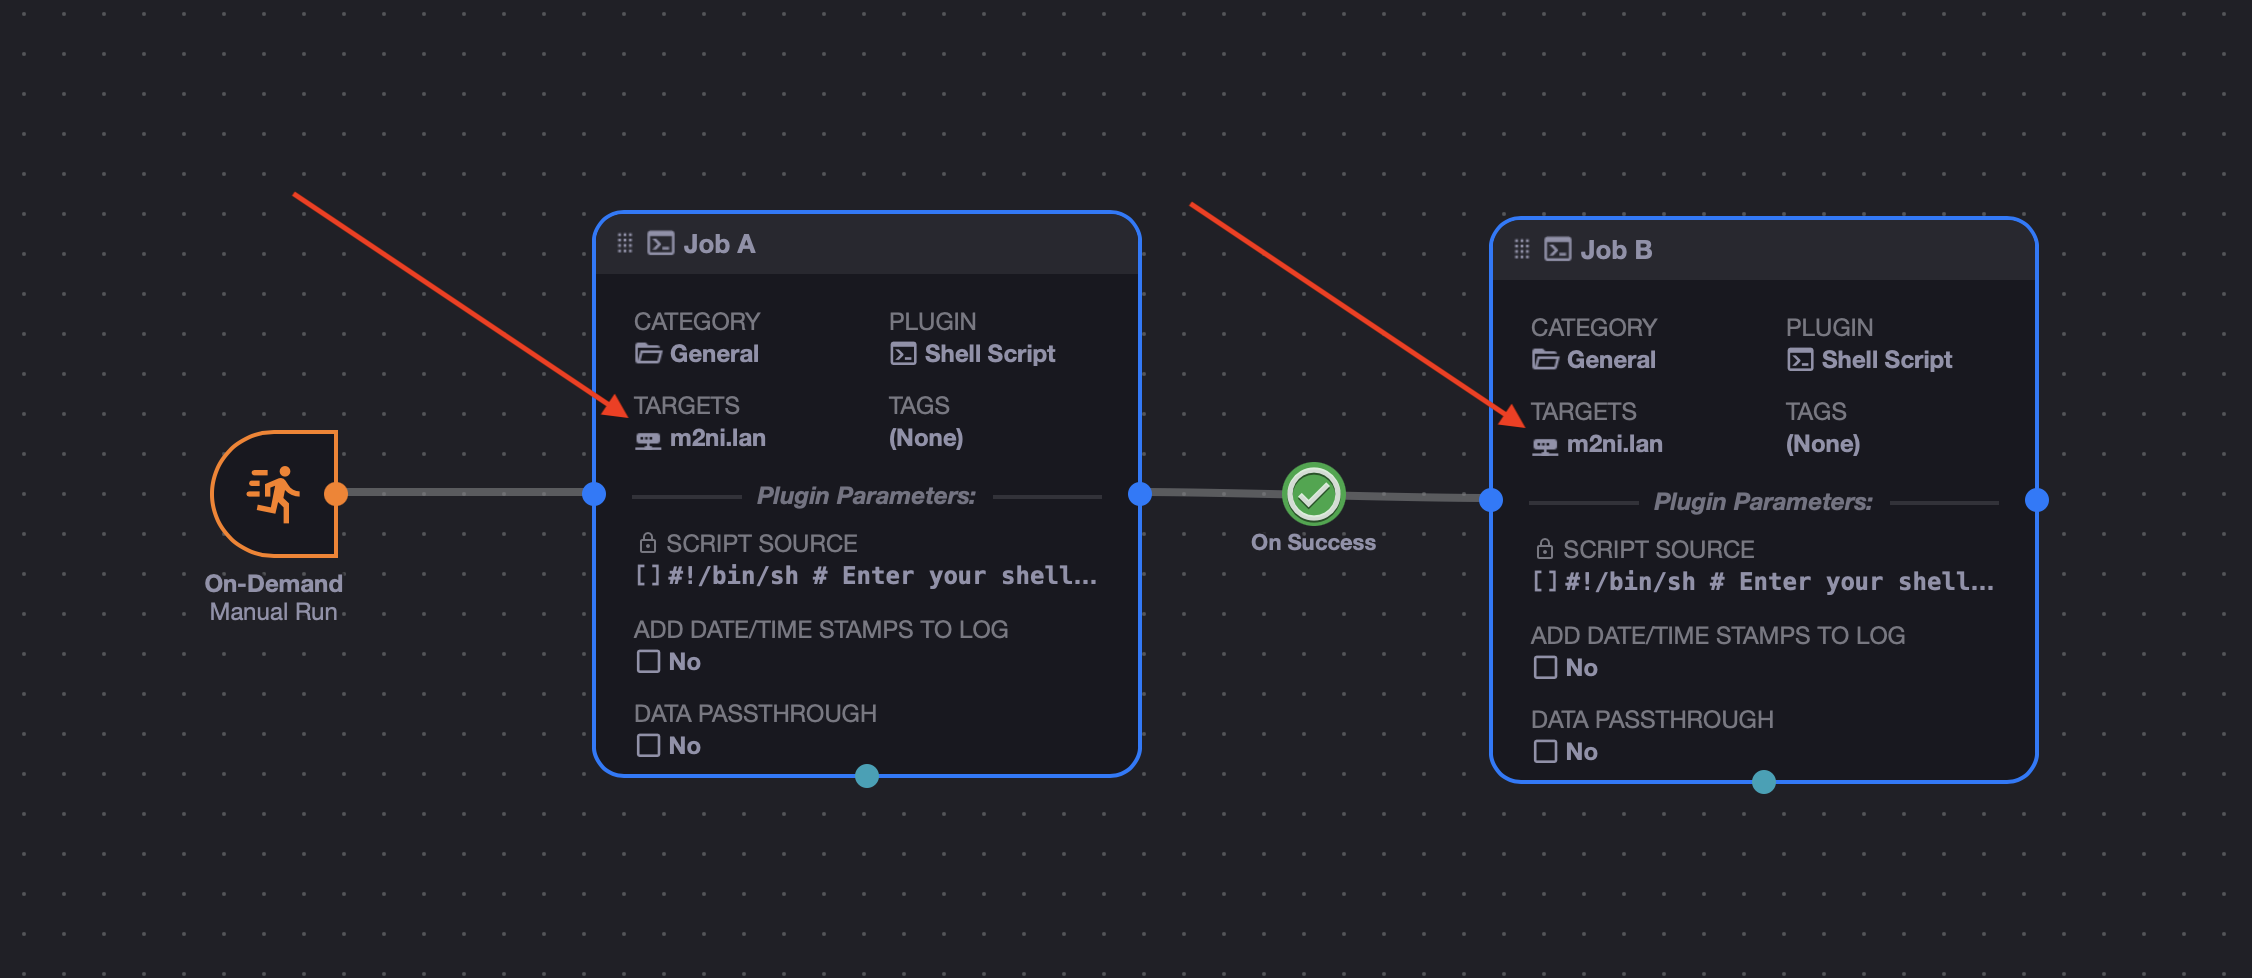Click Job A script source preview text
This screenshot has width=2252, height=978.
tap(882, 576)
